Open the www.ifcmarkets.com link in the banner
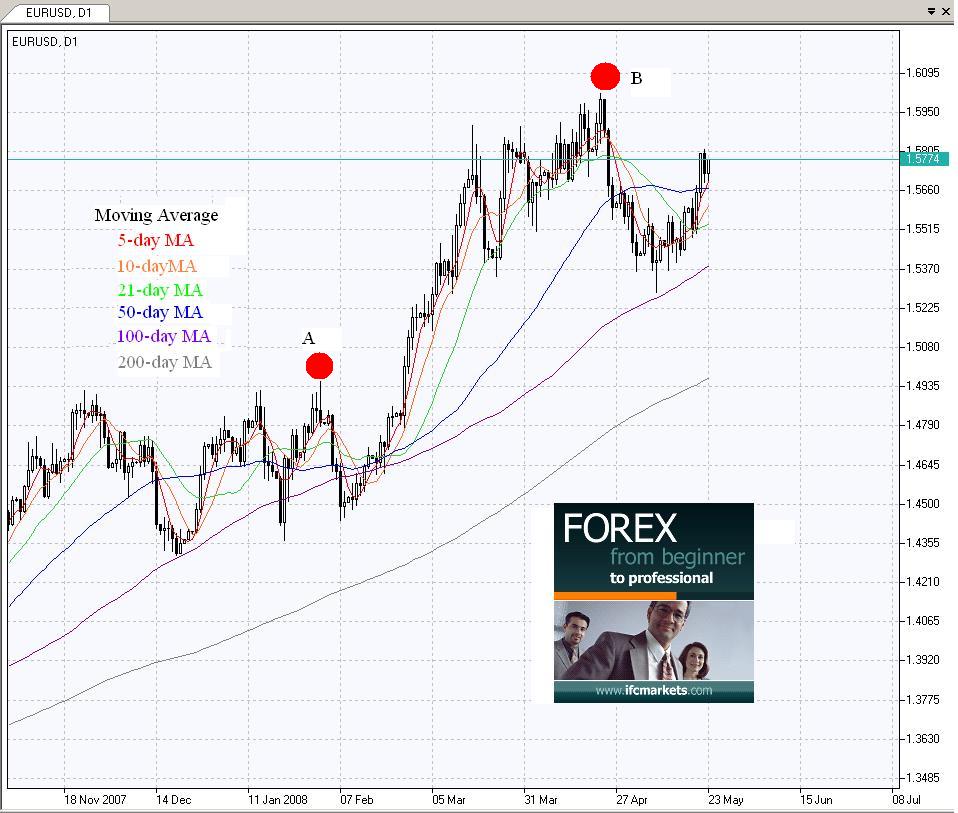 click(x=654, y=690)
